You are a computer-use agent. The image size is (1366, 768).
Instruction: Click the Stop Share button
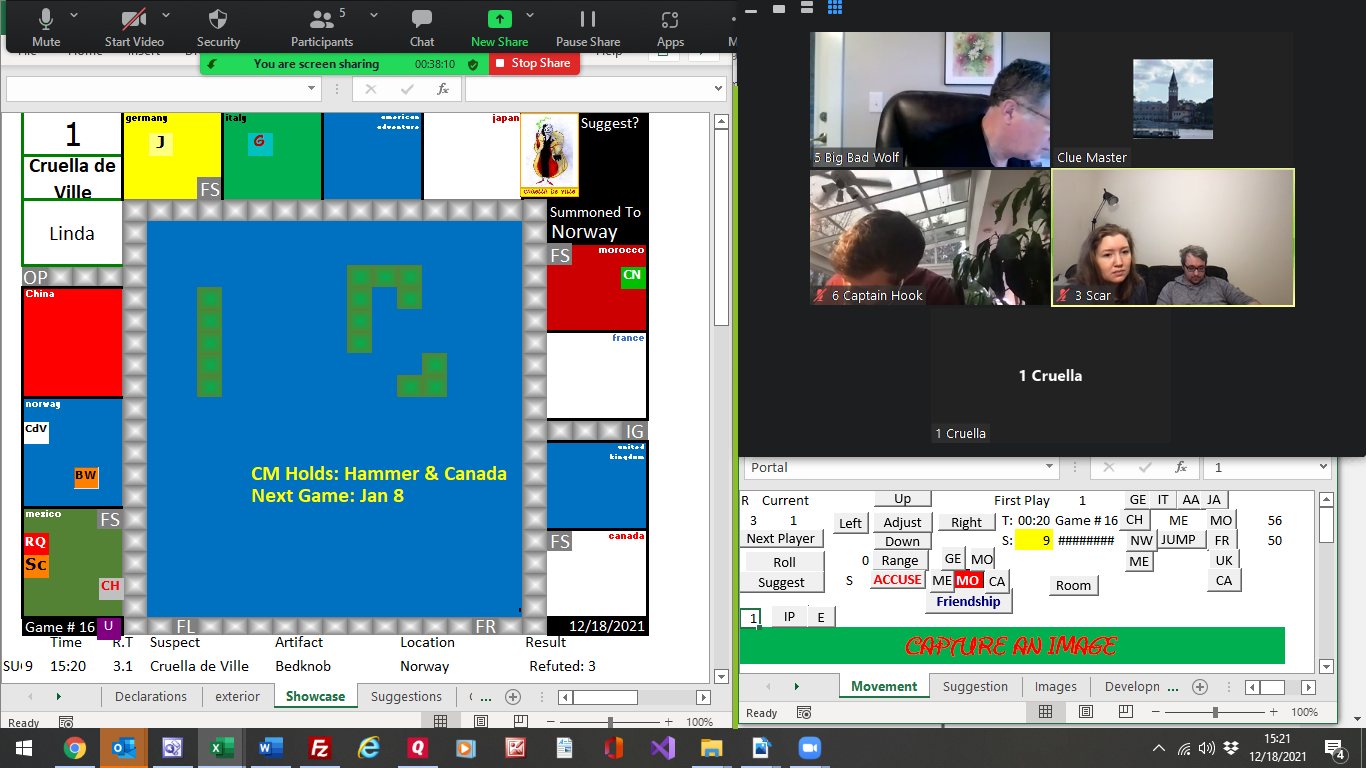[x=534, y=63]
